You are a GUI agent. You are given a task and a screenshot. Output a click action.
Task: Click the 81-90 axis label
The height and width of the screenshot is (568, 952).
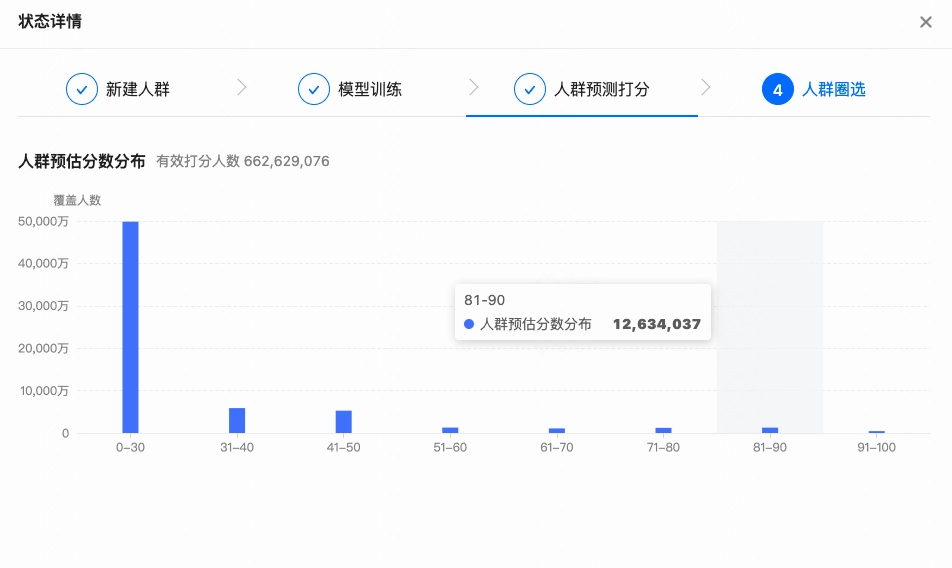pyautogui.click(x=770, y=447)
